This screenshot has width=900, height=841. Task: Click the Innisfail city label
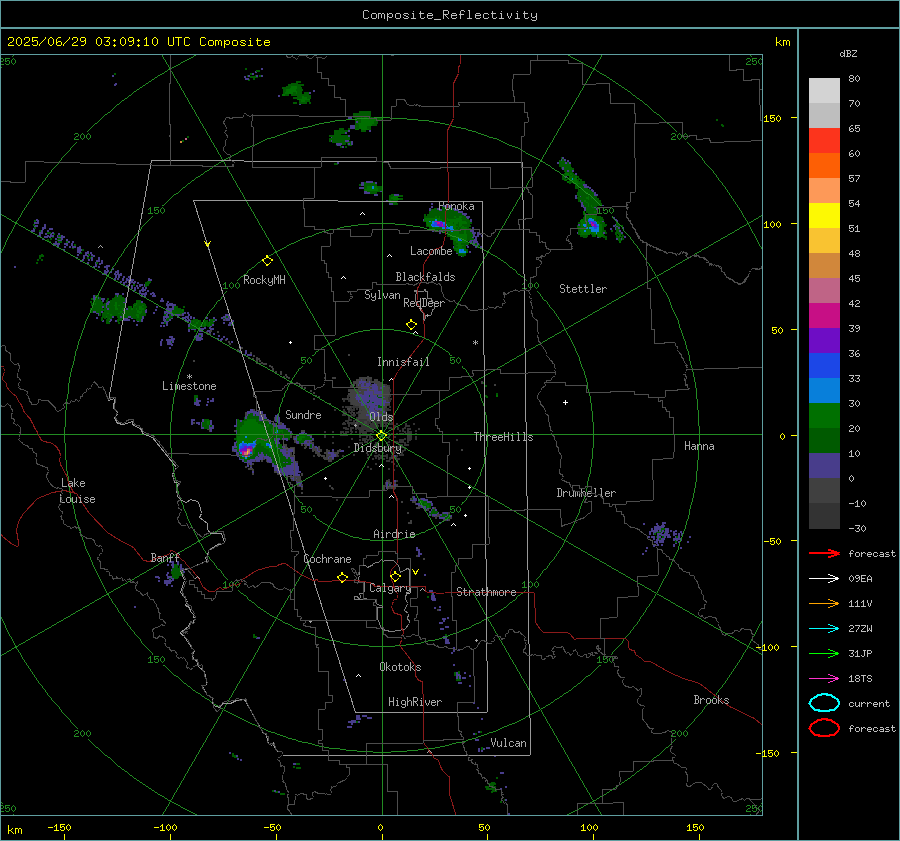[403, 362]
